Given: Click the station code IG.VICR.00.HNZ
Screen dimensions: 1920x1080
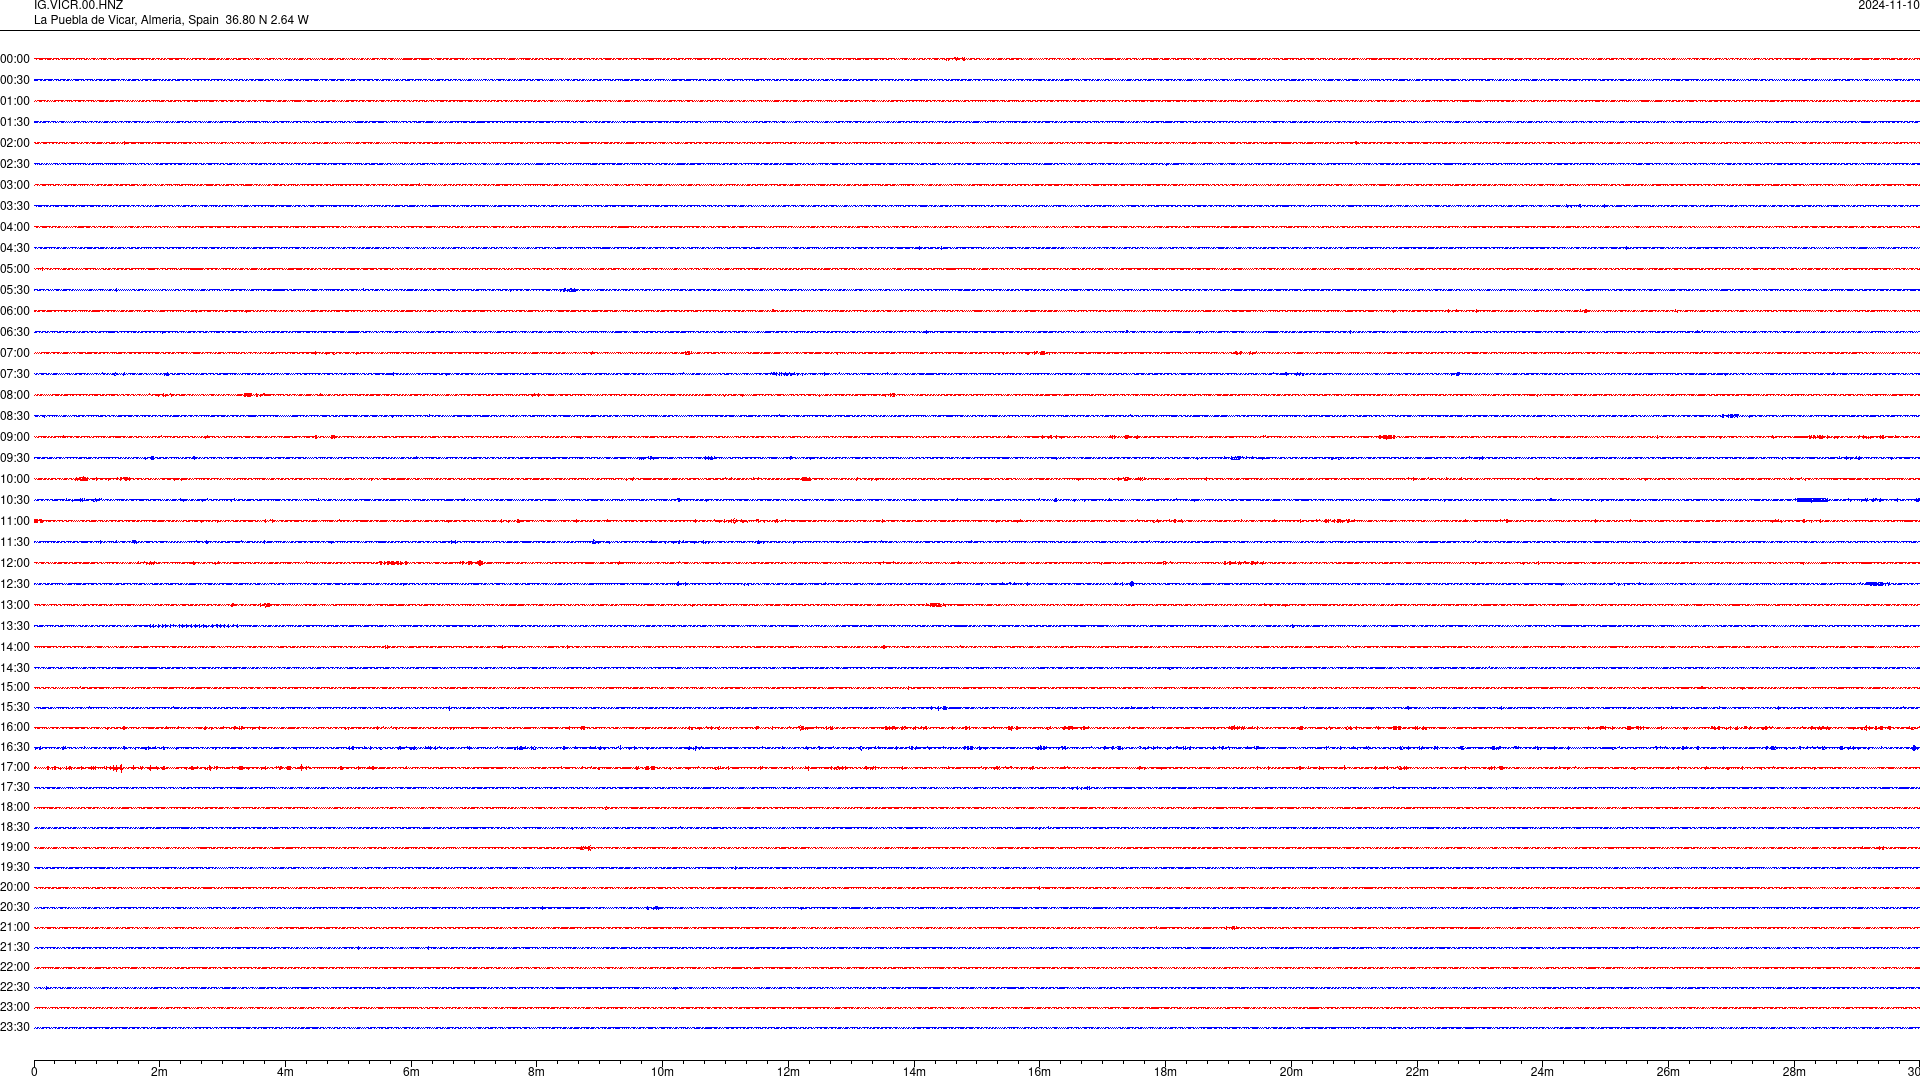Looking at the screenshot, I should click(78, 6).
